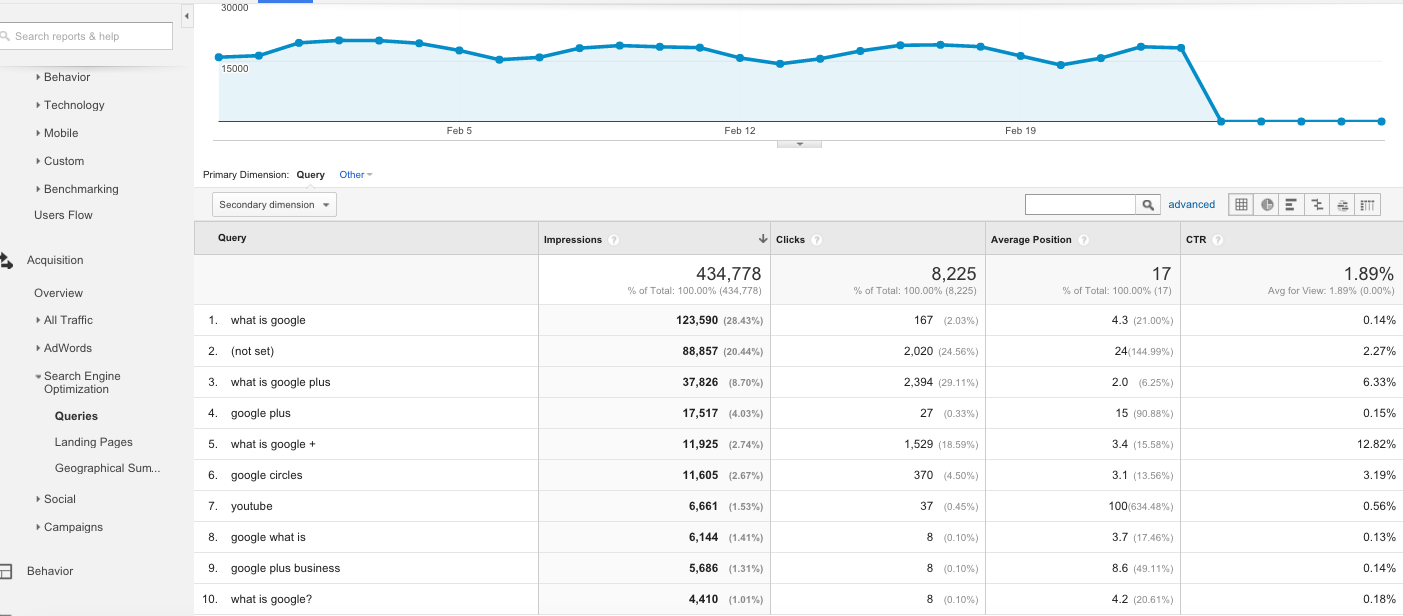Image resolution: width=1403 pixels, height=616 pixels.
Task: Select the Pivot view icon
Action: [1367, 205]
